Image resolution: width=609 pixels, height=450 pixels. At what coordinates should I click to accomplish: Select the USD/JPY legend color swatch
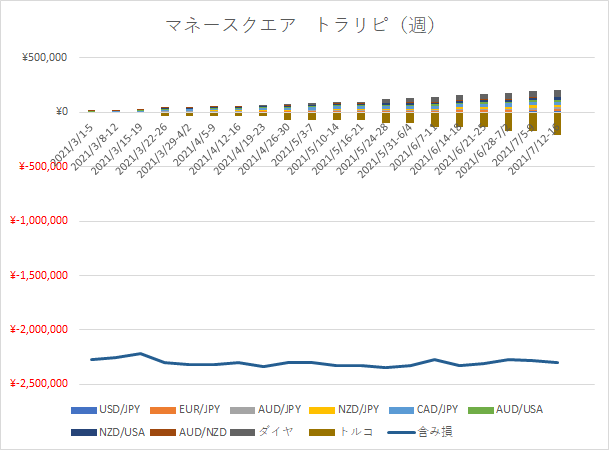tap(84, 410)
